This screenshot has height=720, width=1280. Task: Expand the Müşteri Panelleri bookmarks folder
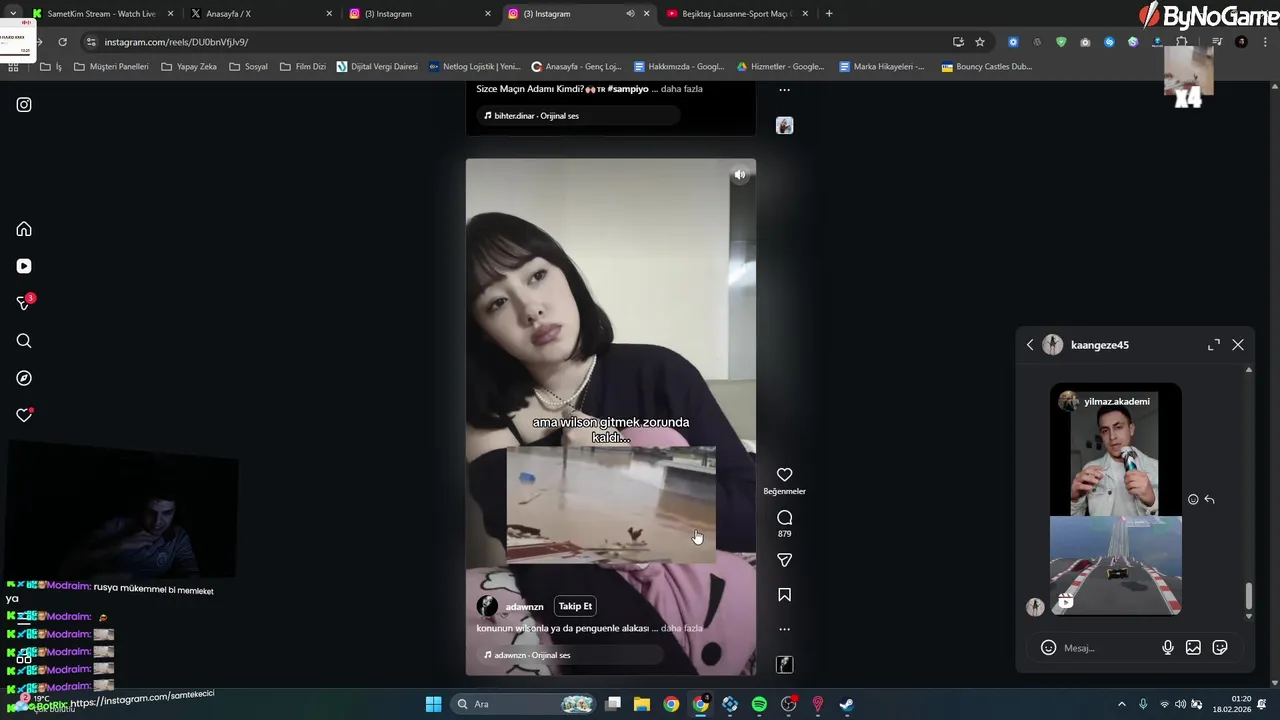[x=112, y=67]
